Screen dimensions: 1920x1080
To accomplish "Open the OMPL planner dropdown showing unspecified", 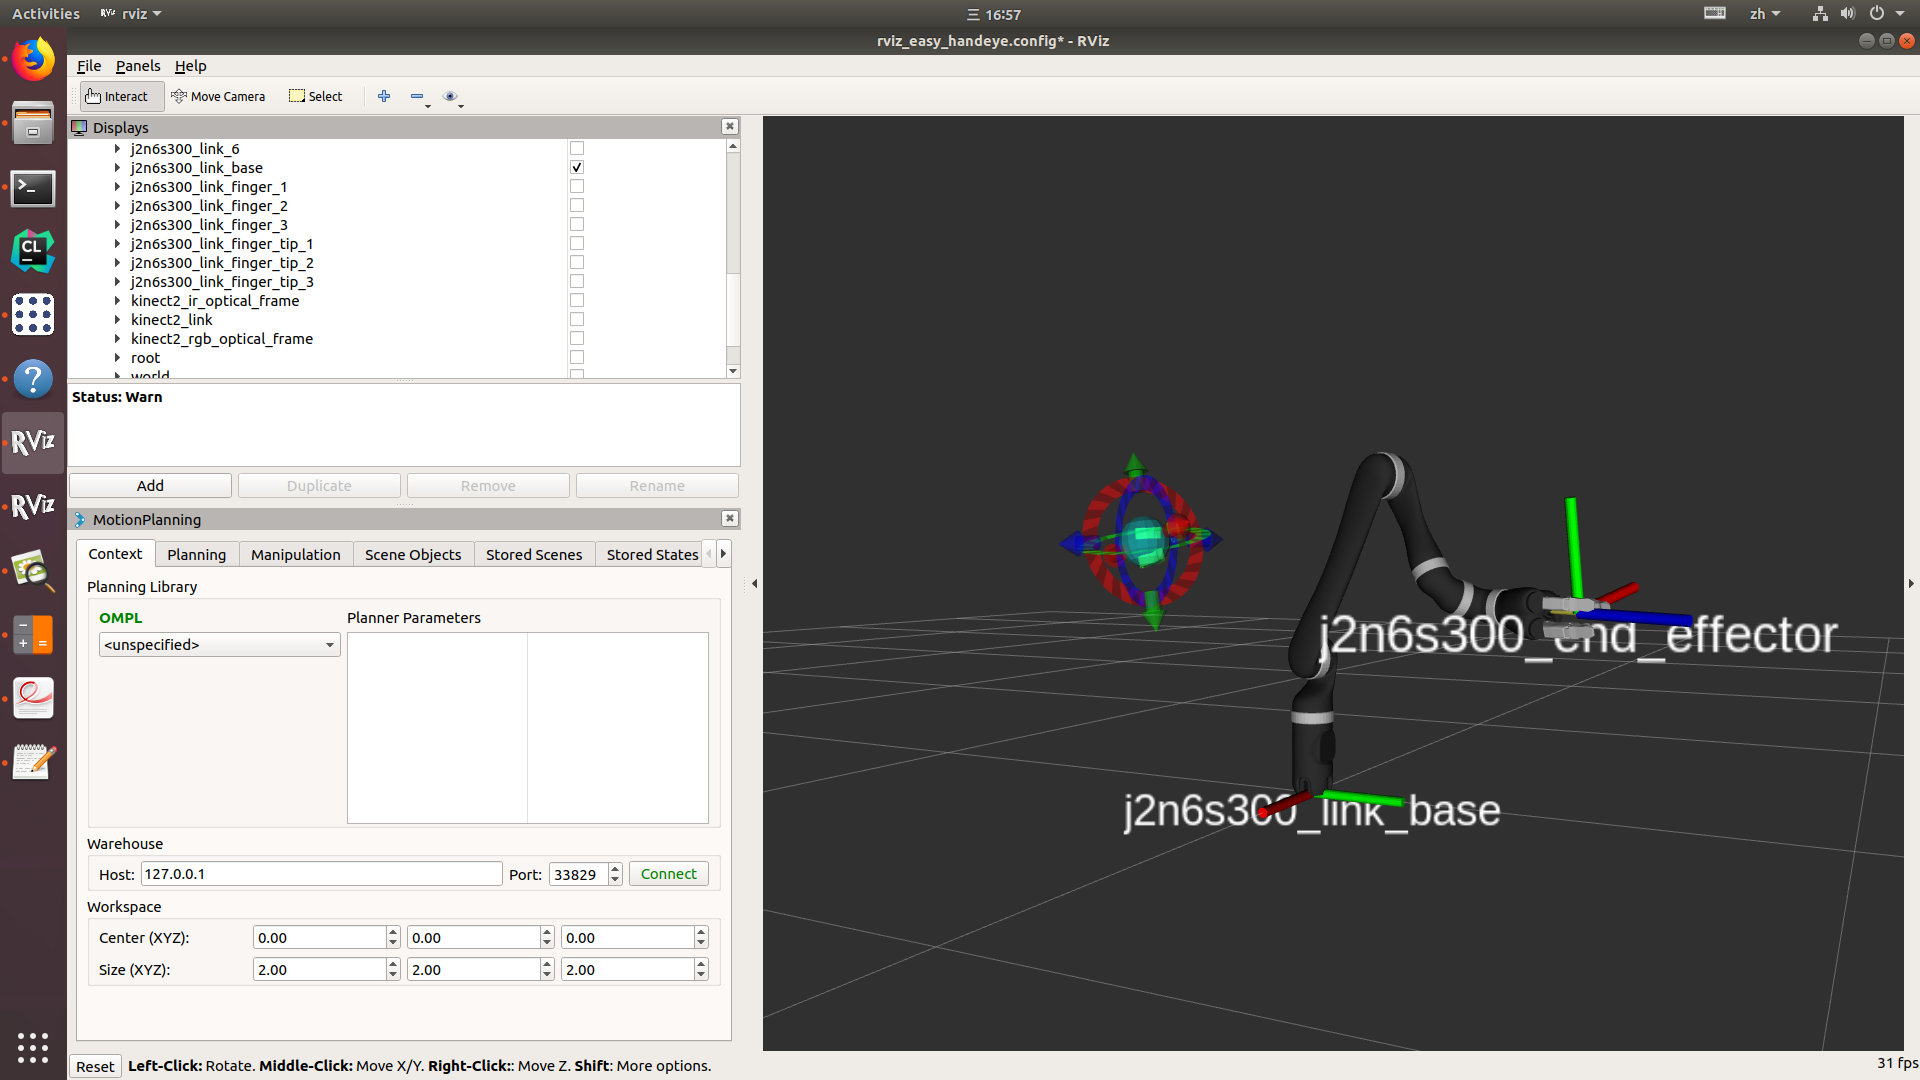I will 219,644.
